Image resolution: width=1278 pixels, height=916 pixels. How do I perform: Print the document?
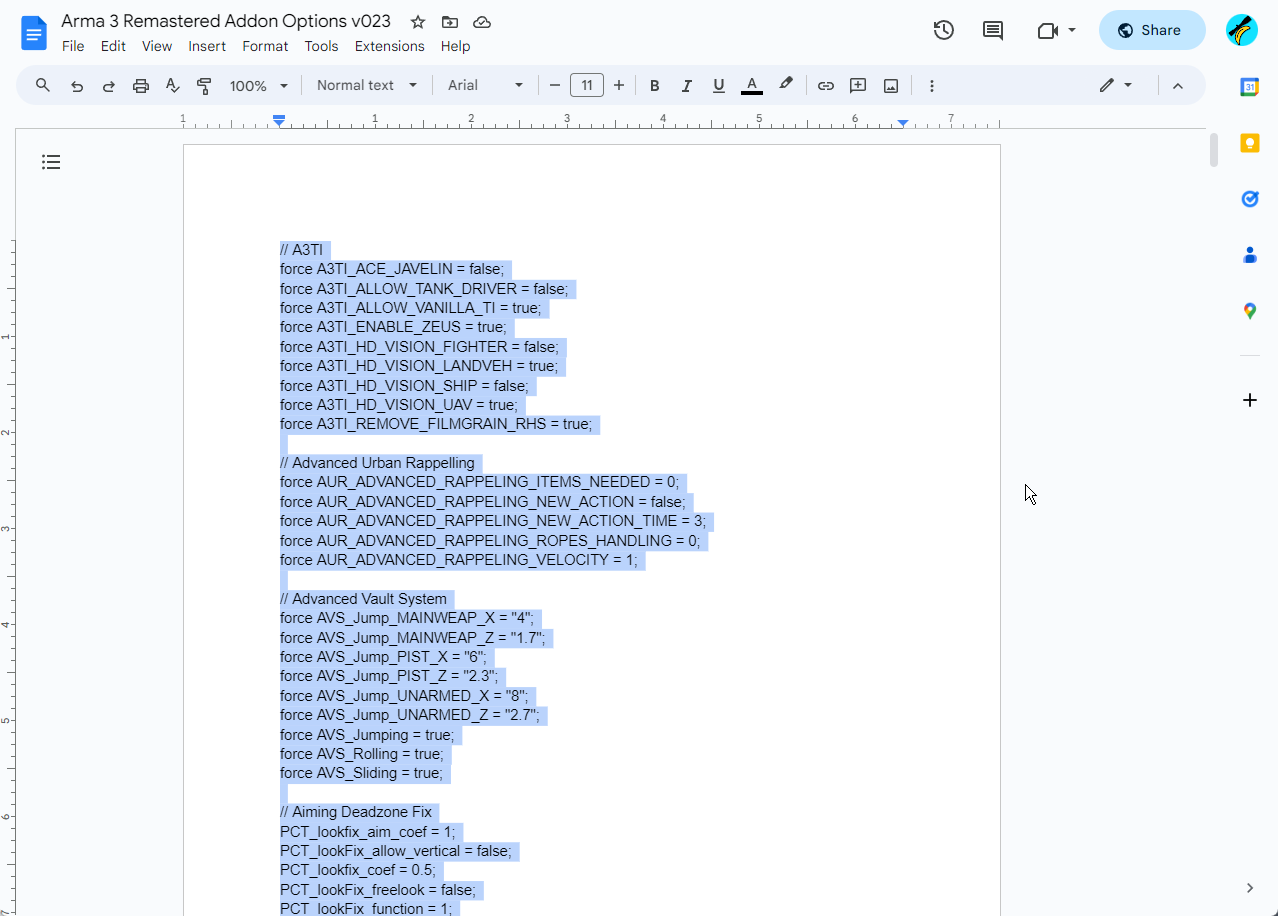pyautogui.click(x=141, y=86)
